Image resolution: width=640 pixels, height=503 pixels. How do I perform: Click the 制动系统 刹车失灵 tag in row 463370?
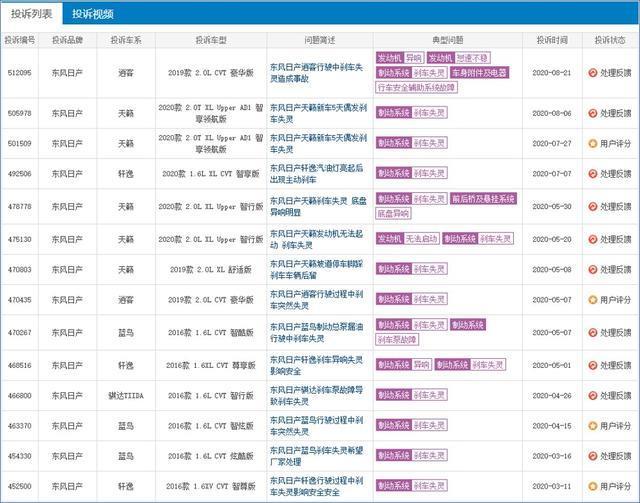(x=411, y=425)
